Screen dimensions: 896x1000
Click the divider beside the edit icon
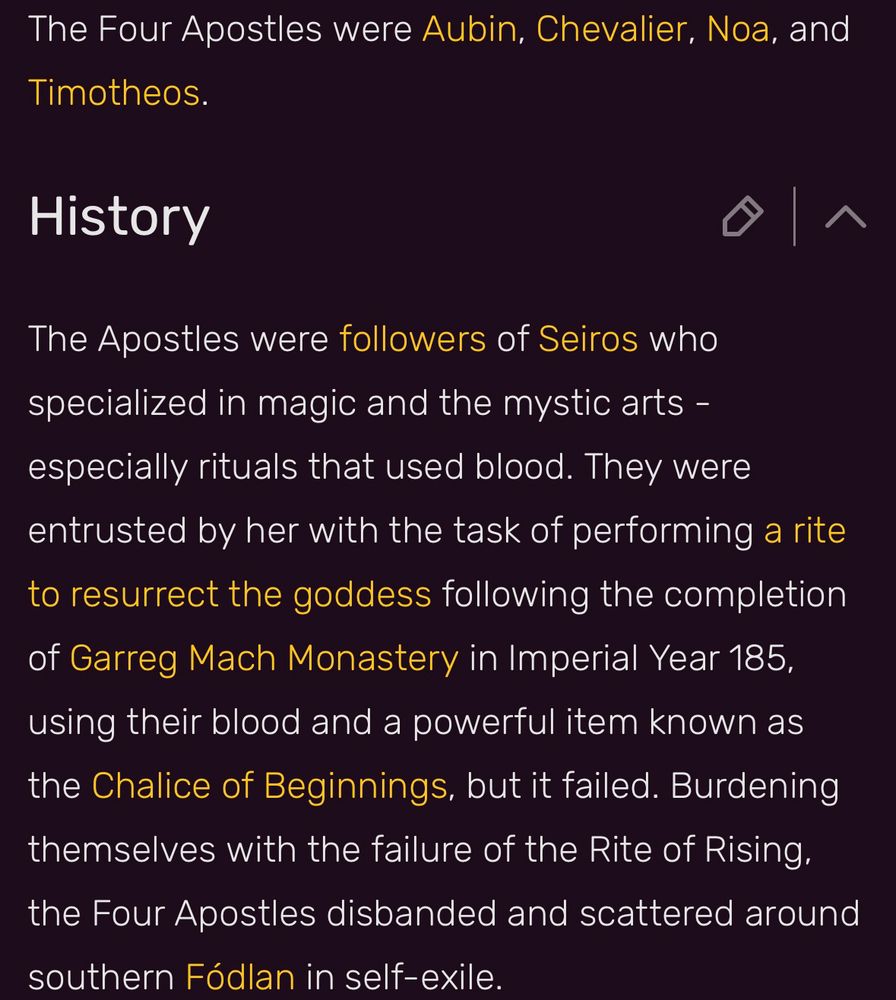point(793,216)
